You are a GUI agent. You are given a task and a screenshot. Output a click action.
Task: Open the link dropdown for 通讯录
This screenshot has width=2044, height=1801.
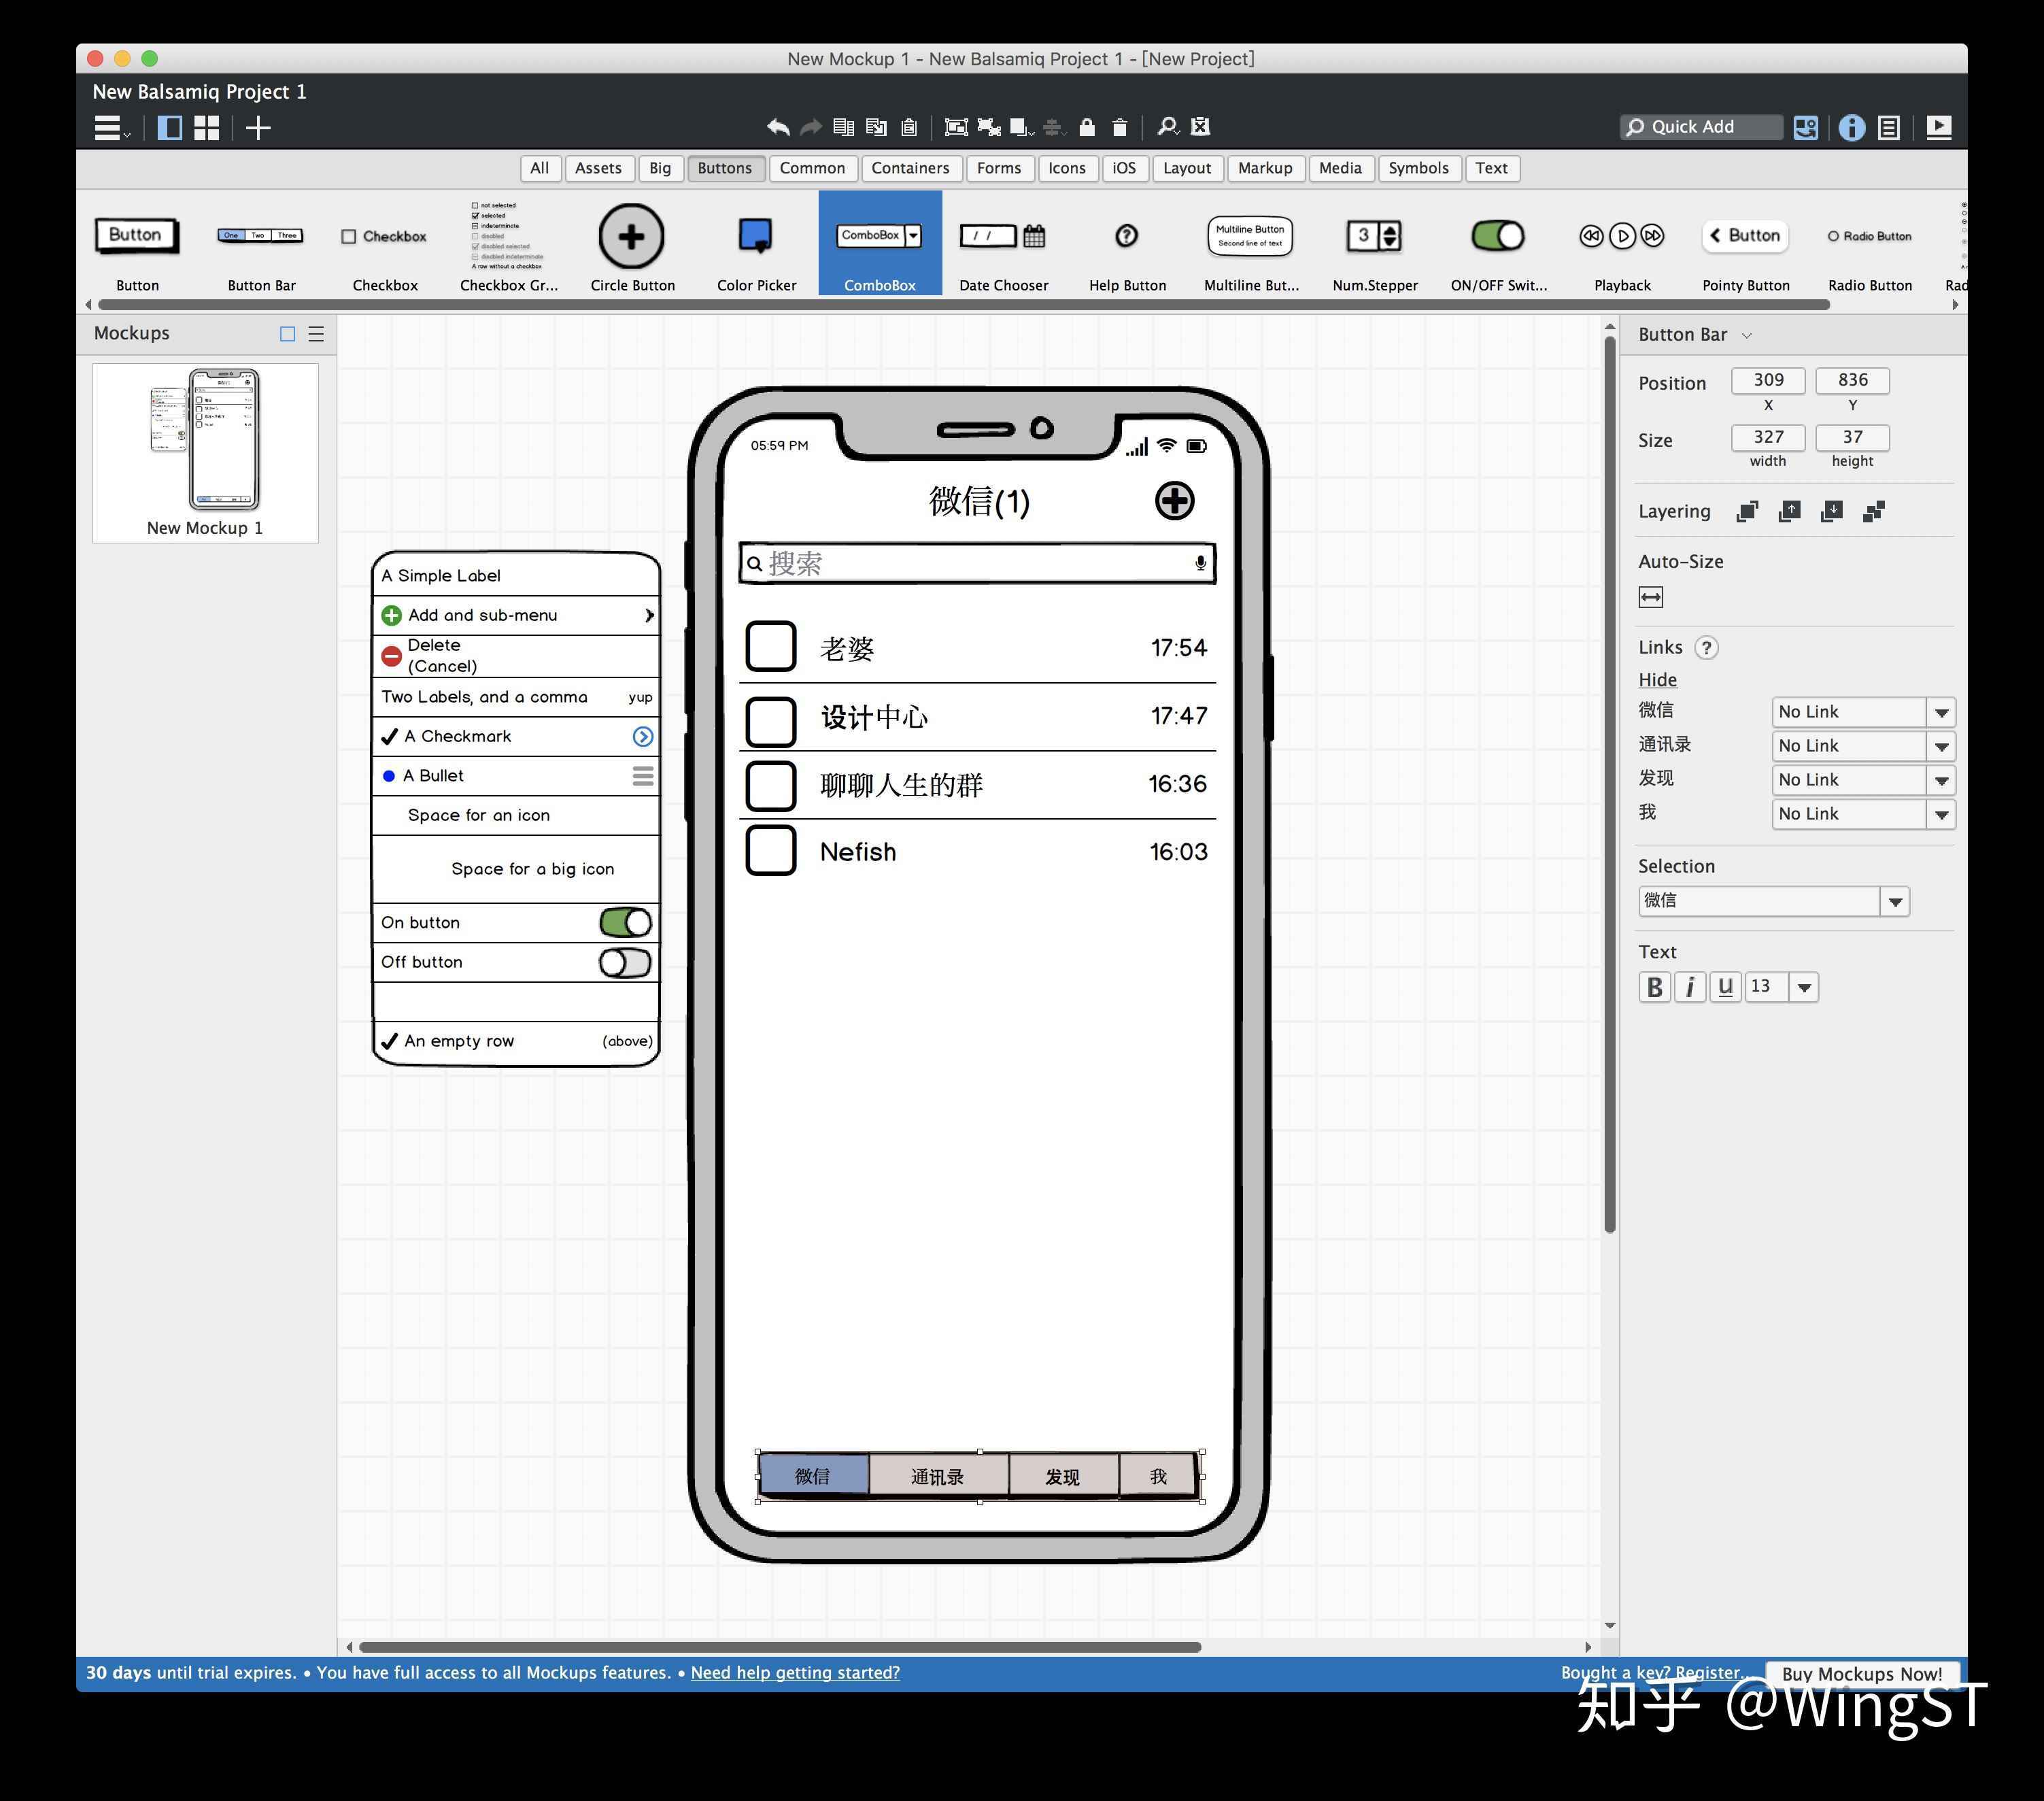click(x=1941, y=746)
